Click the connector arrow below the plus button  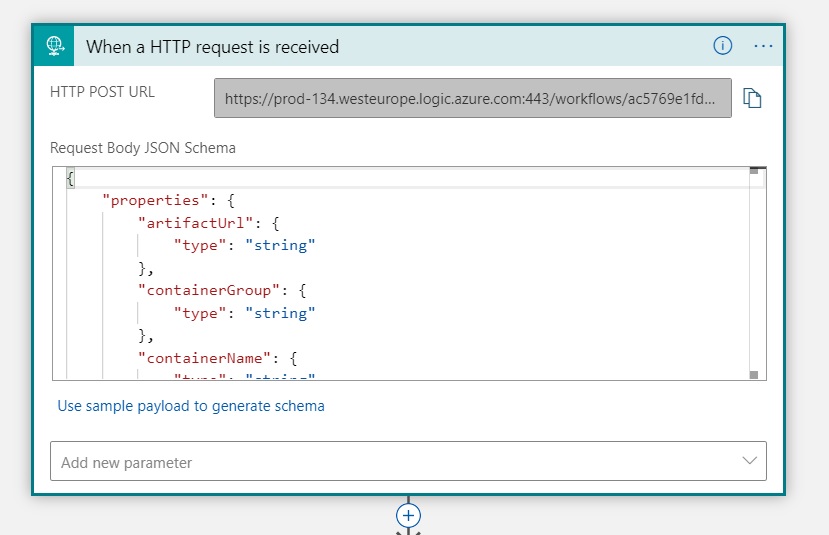pyautogui.click(x=408, y=531)
